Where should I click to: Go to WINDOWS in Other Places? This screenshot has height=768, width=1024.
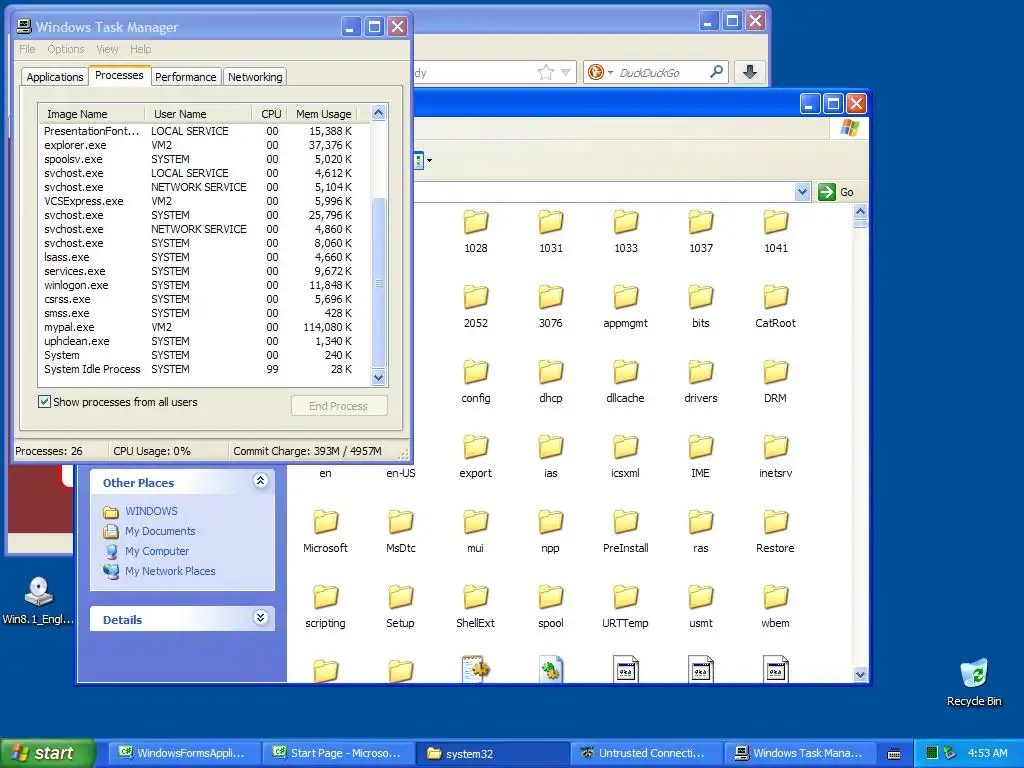[151, 511]
